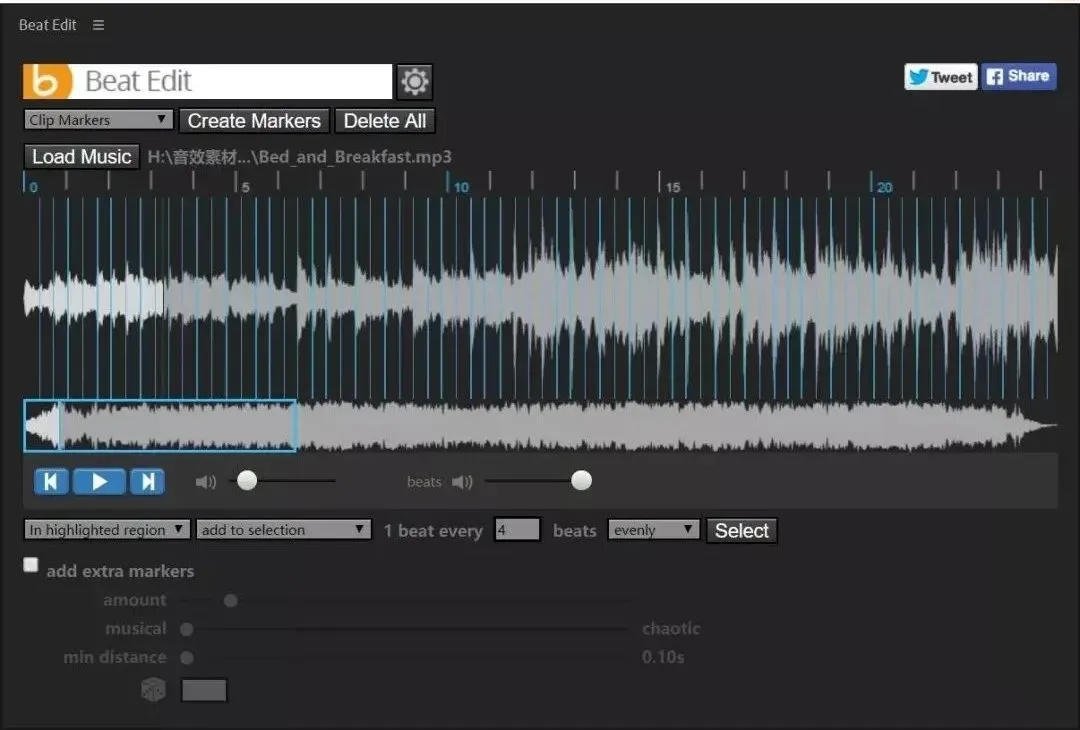Image resolution: width=1080 pixels, height=730 pixels.
Task: Click the amount slider handle
Action: (x=231, y=601)
